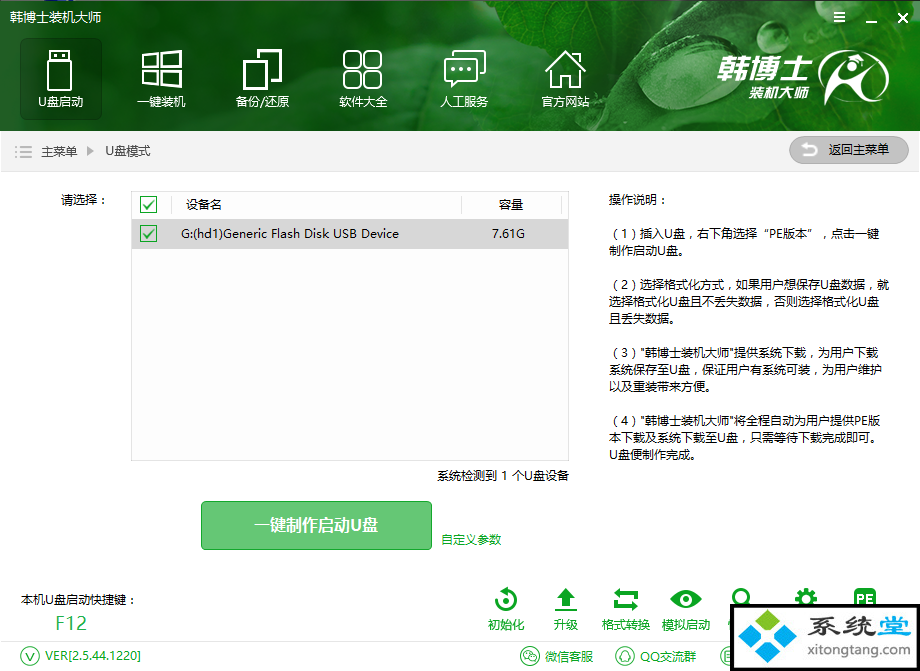Toggle the select-all checkbox in the table header

[x=149, y=205]
